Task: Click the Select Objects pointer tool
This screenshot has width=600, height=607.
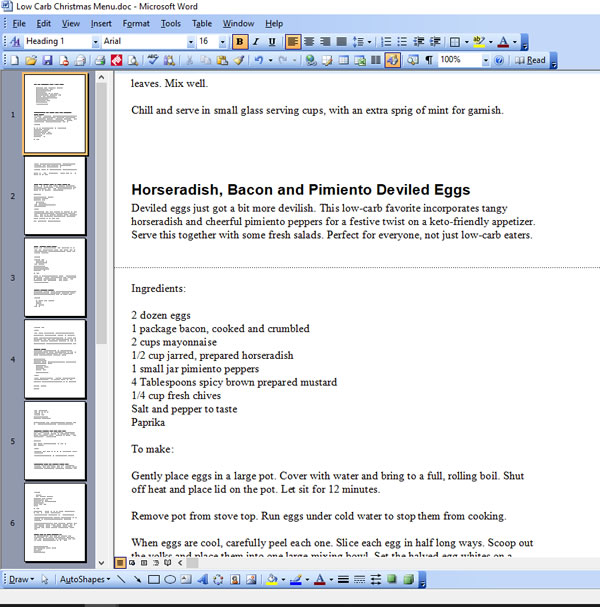Action: click(x=45, y=580)
